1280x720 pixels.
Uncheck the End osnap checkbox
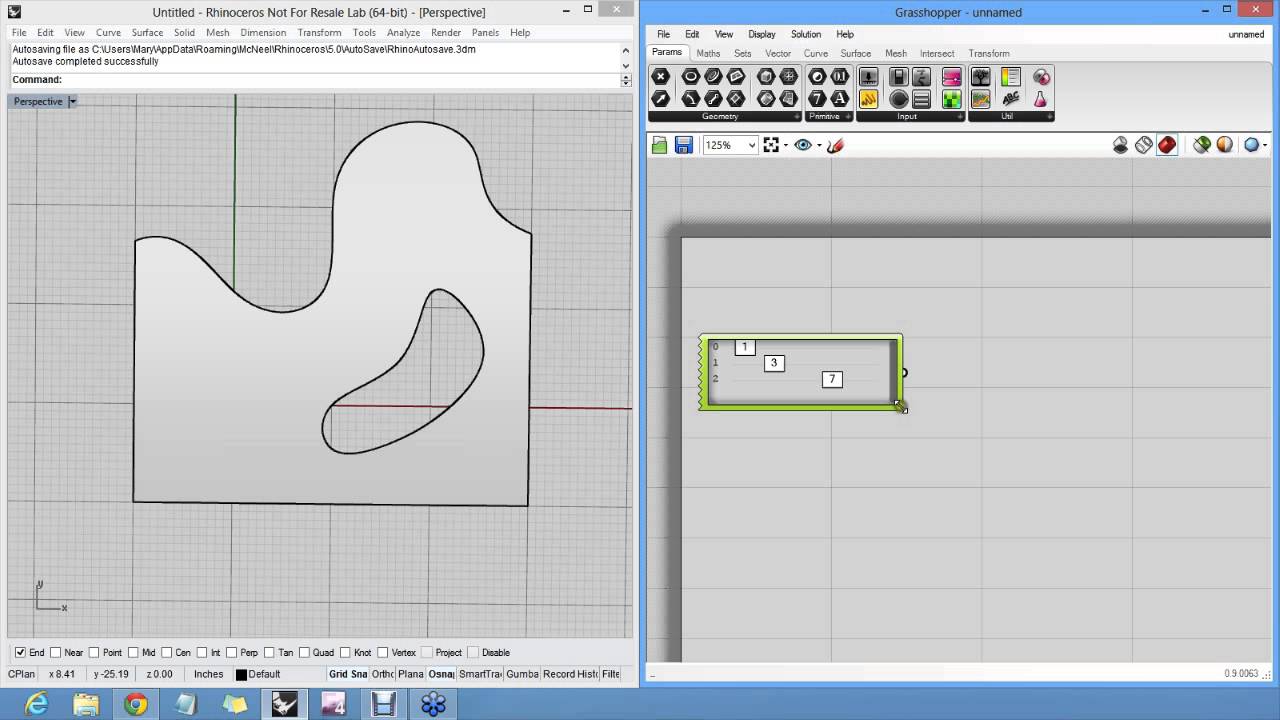[x=20, y=653]
